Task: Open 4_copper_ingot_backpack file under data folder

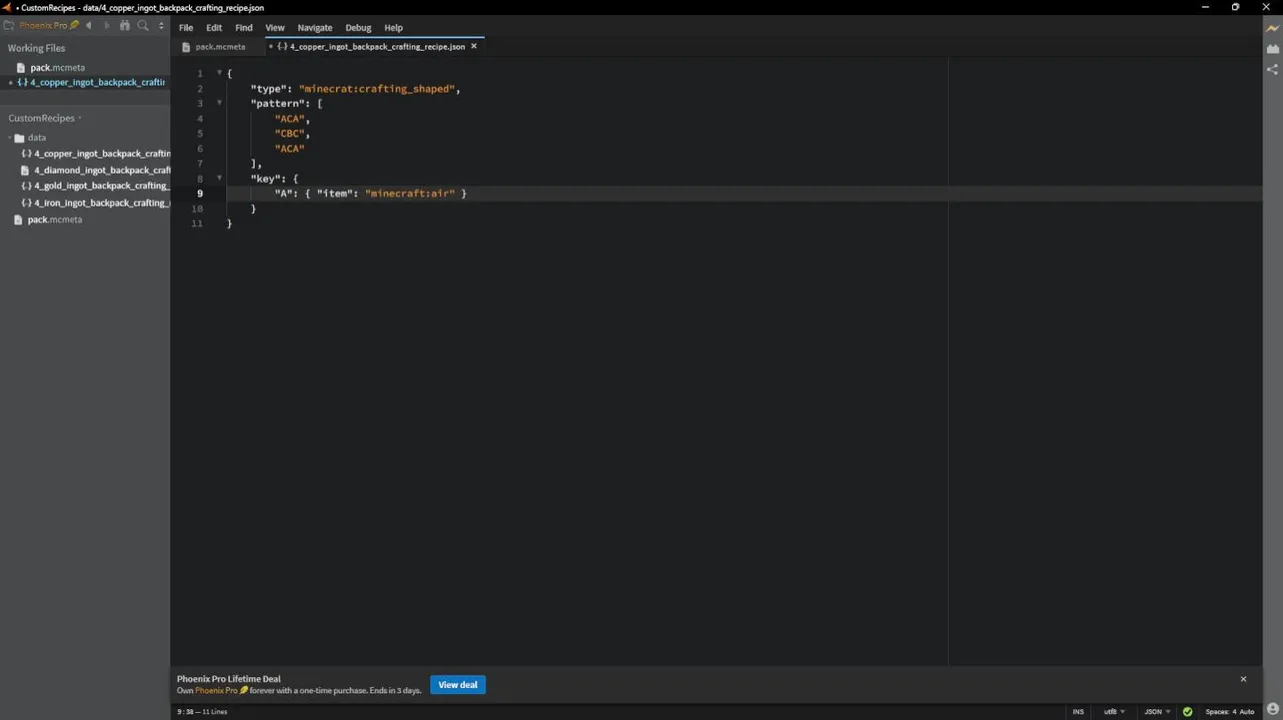Action: pos(102,154)
